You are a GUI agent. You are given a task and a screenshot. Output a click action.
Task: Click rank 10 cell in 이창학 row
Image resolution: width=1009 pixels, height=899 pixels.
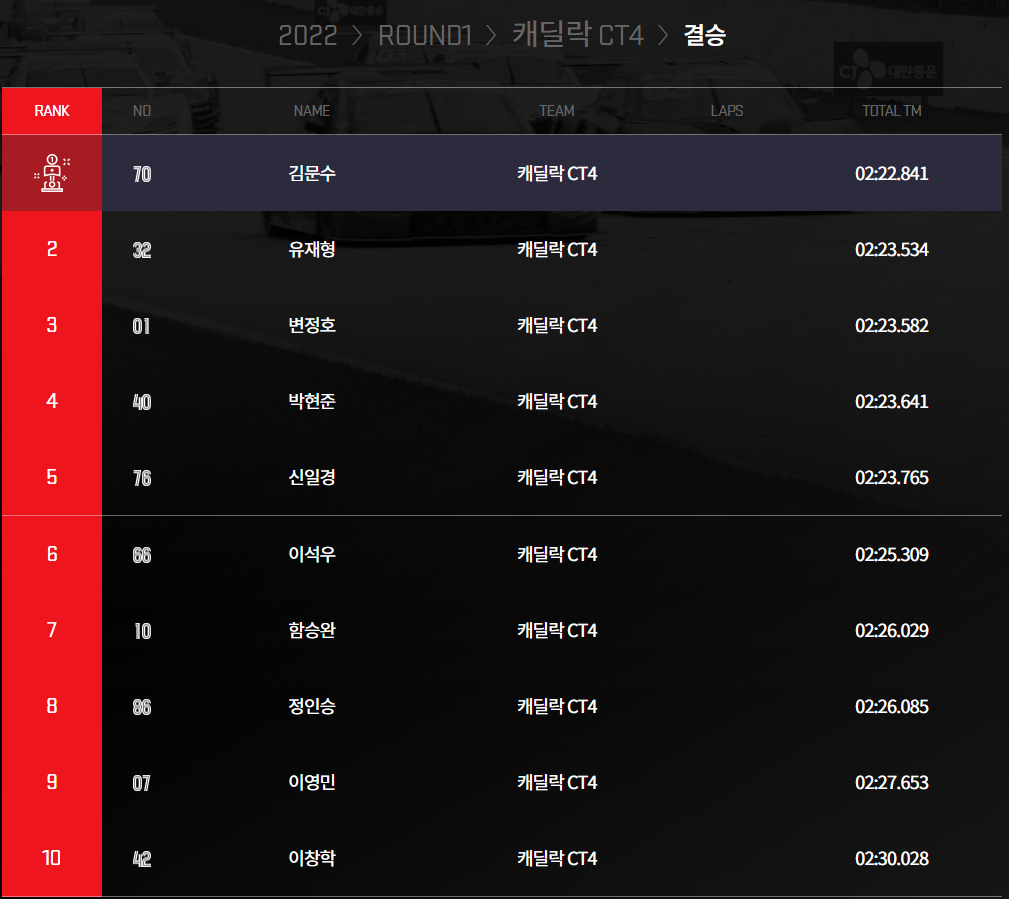[52, 858]
